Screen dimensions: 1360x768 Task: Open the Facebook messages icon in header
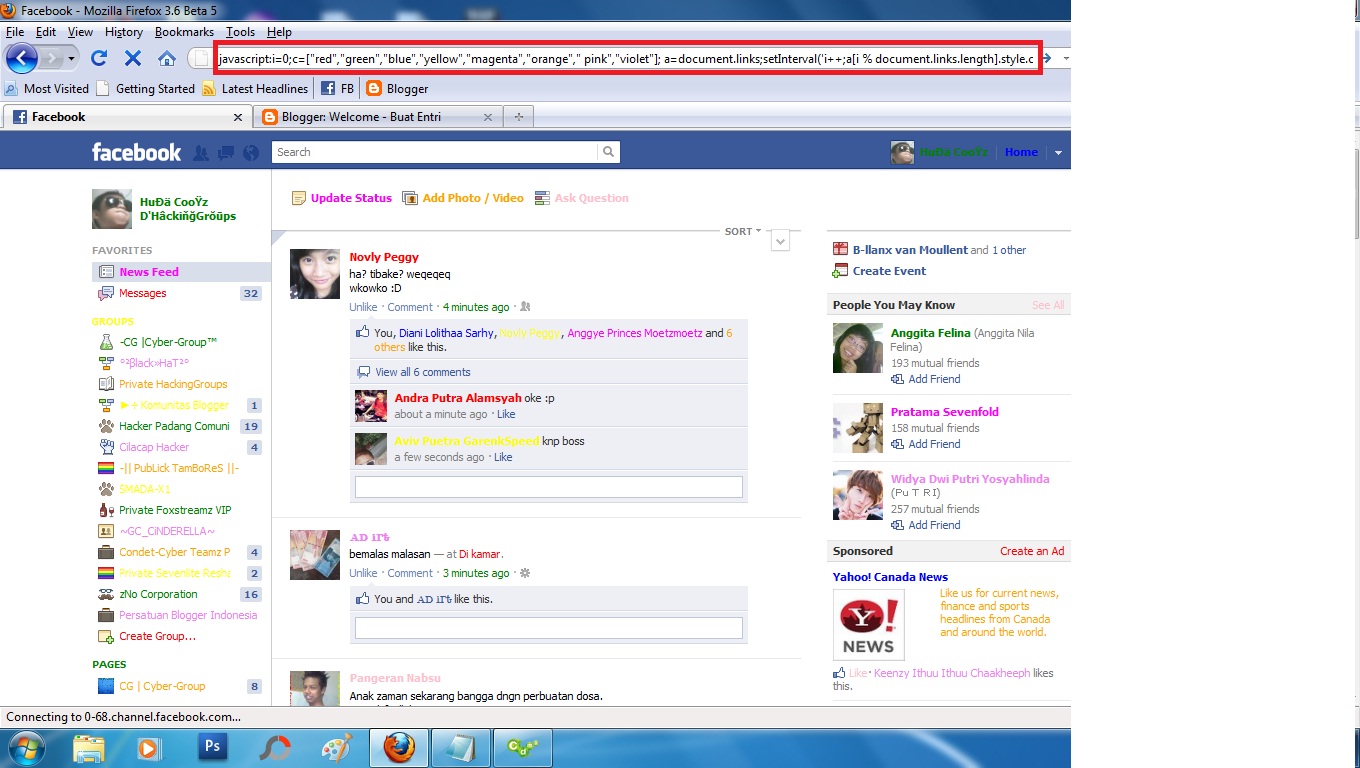[x=226, y=153]
